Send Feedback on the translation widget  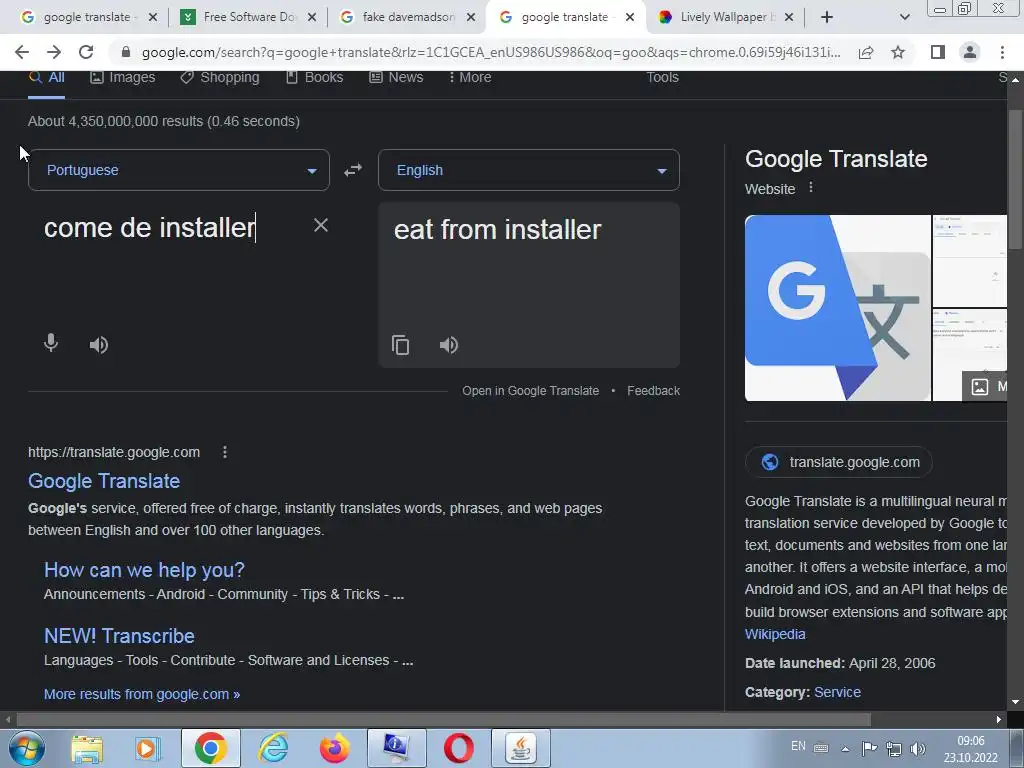click(653, 391)
